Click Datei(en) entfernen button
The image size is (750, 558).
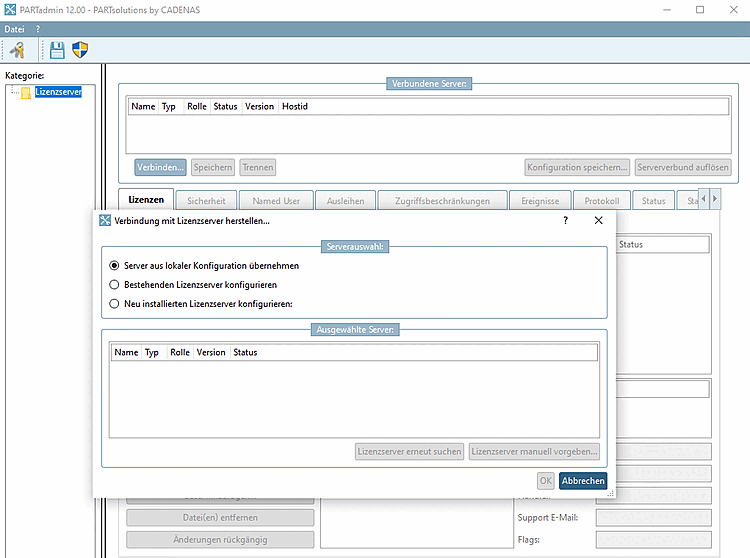(220, 517)
